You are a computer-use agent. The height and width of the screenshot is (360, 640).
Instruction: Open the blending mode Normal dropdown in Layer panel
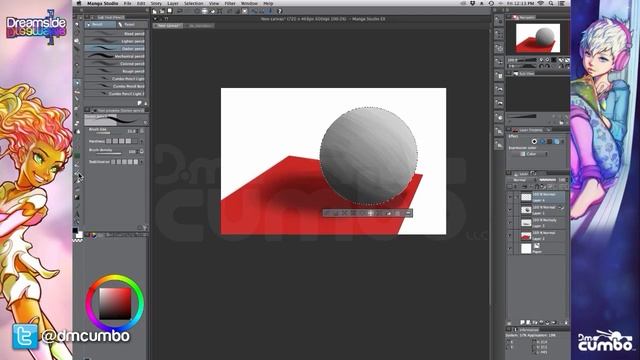click(521, 180)
